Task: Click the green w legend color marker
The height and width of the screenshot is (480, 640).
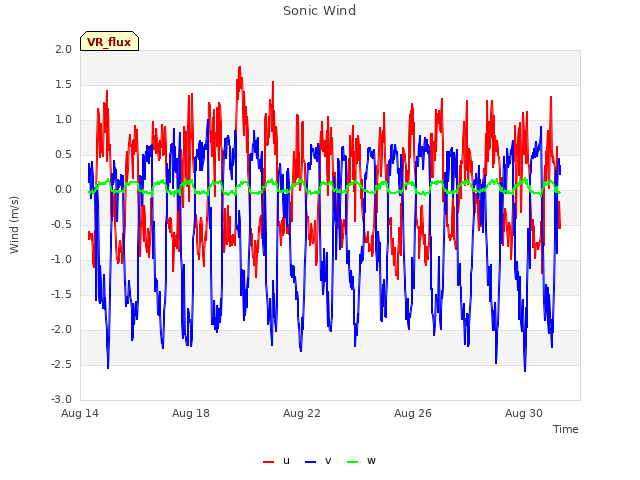Action: [x=352, y=462]
